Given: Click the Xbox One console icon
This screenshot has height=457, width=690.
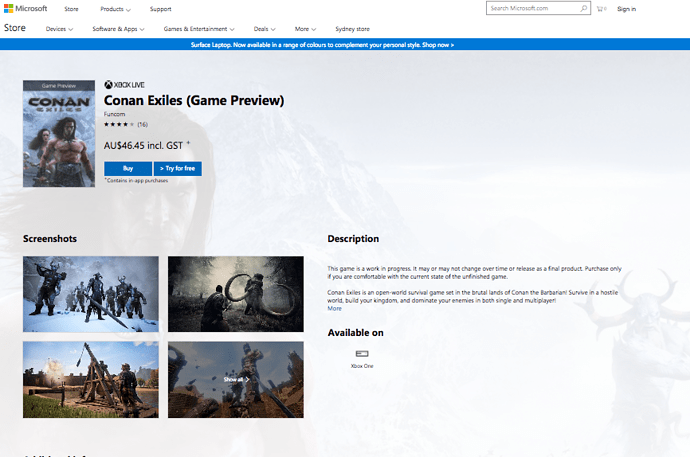Looking at the screenshot, I should click(x=362, y=354).
